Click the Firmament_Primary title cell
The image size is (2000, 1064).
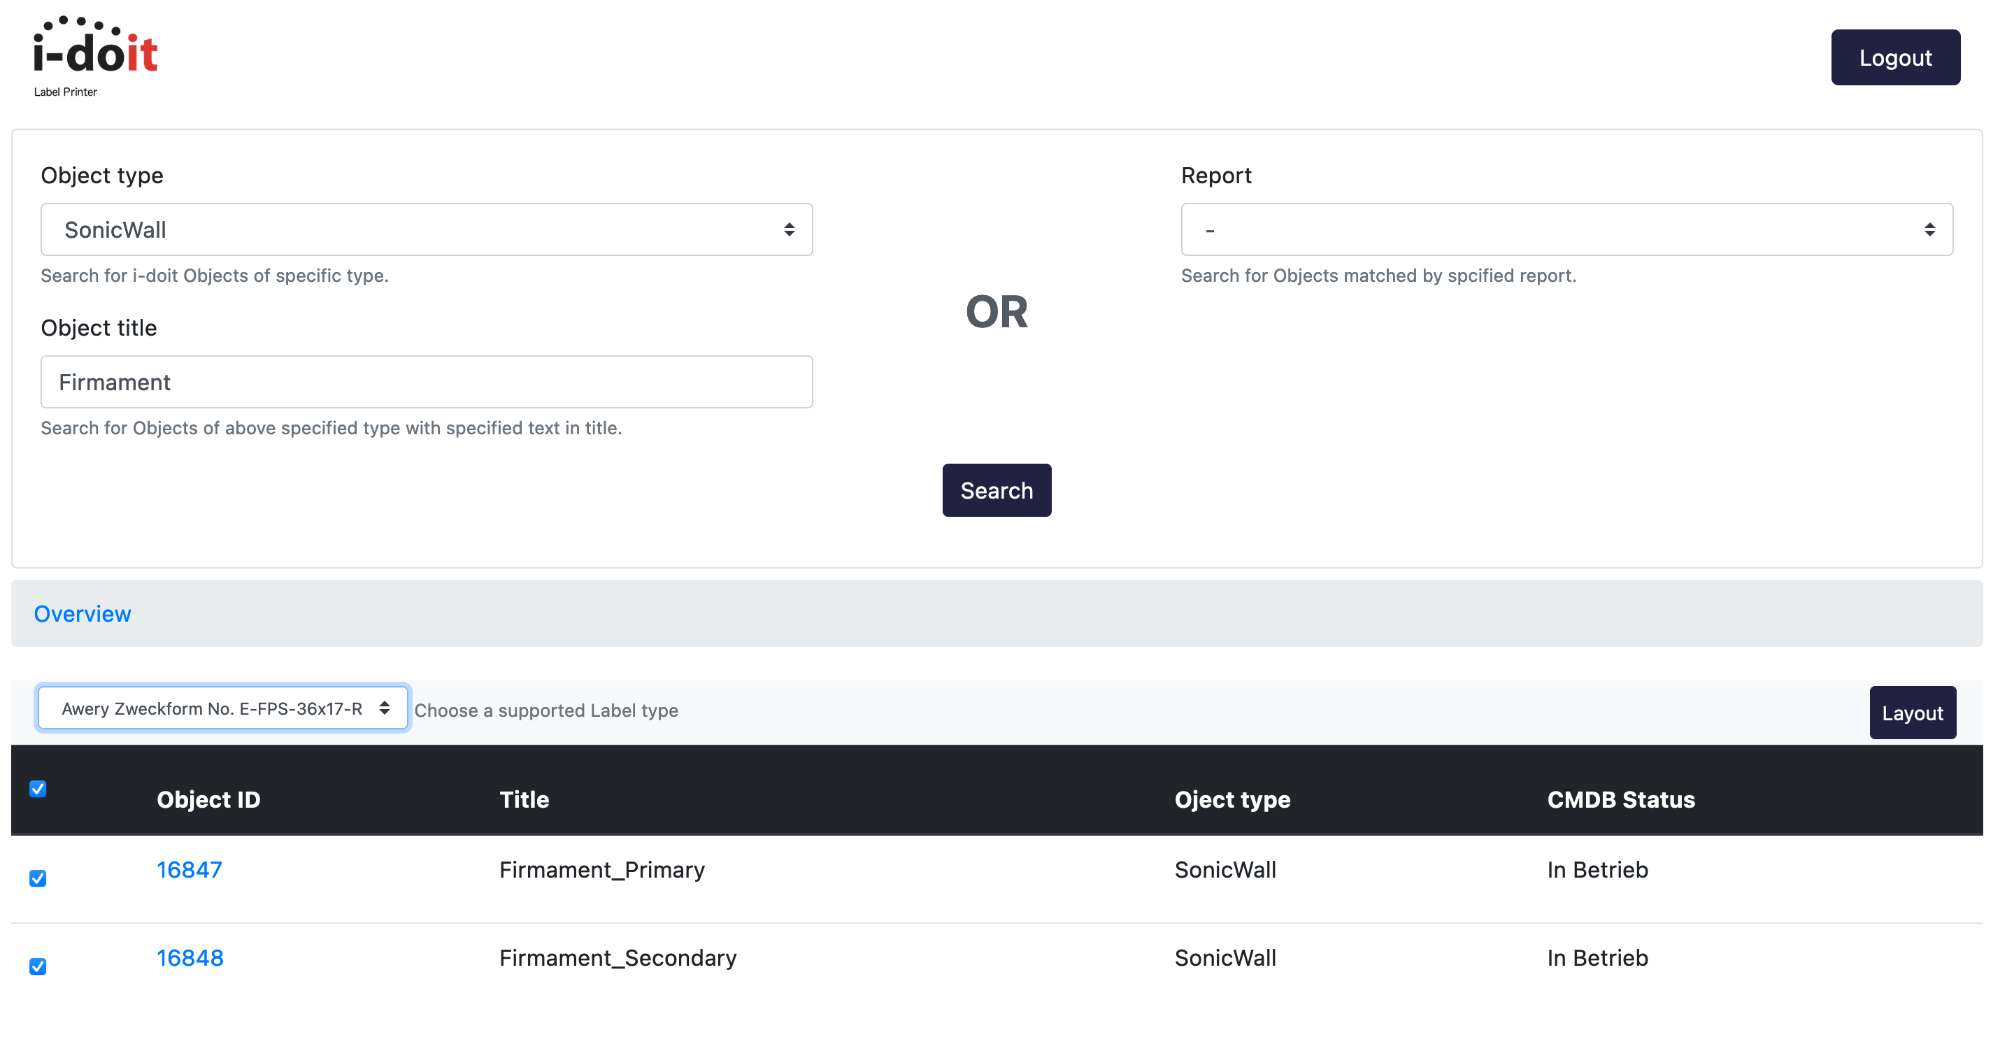click(x=602, y=870)
